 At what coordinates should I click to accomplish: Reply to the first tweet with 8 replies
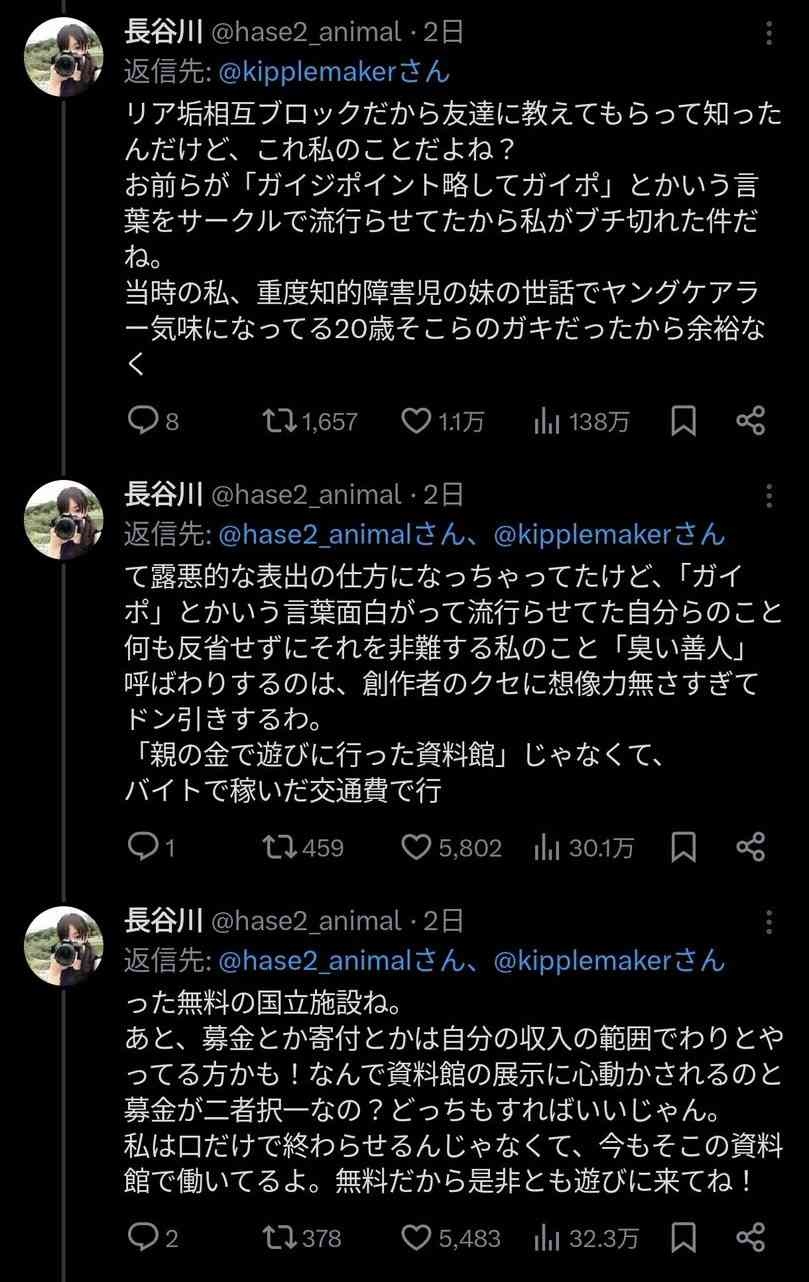coord(142,422)
